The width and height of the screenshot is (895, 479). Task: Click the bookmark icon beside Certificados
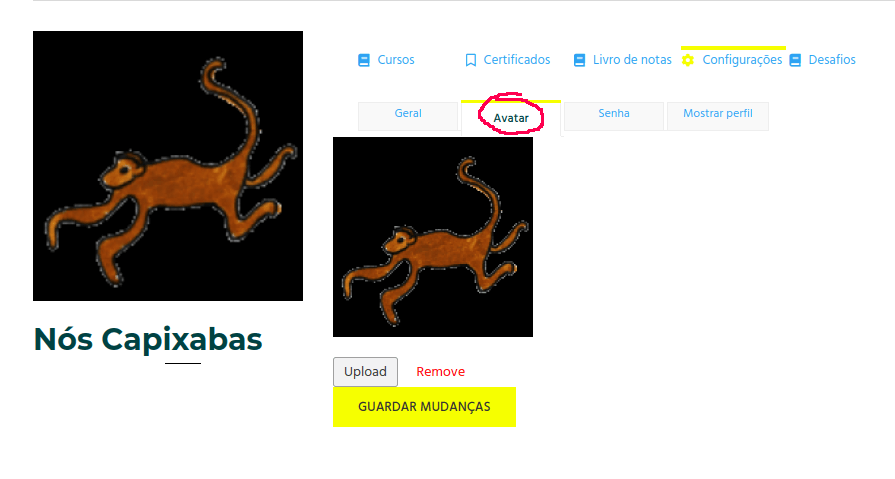470,60
